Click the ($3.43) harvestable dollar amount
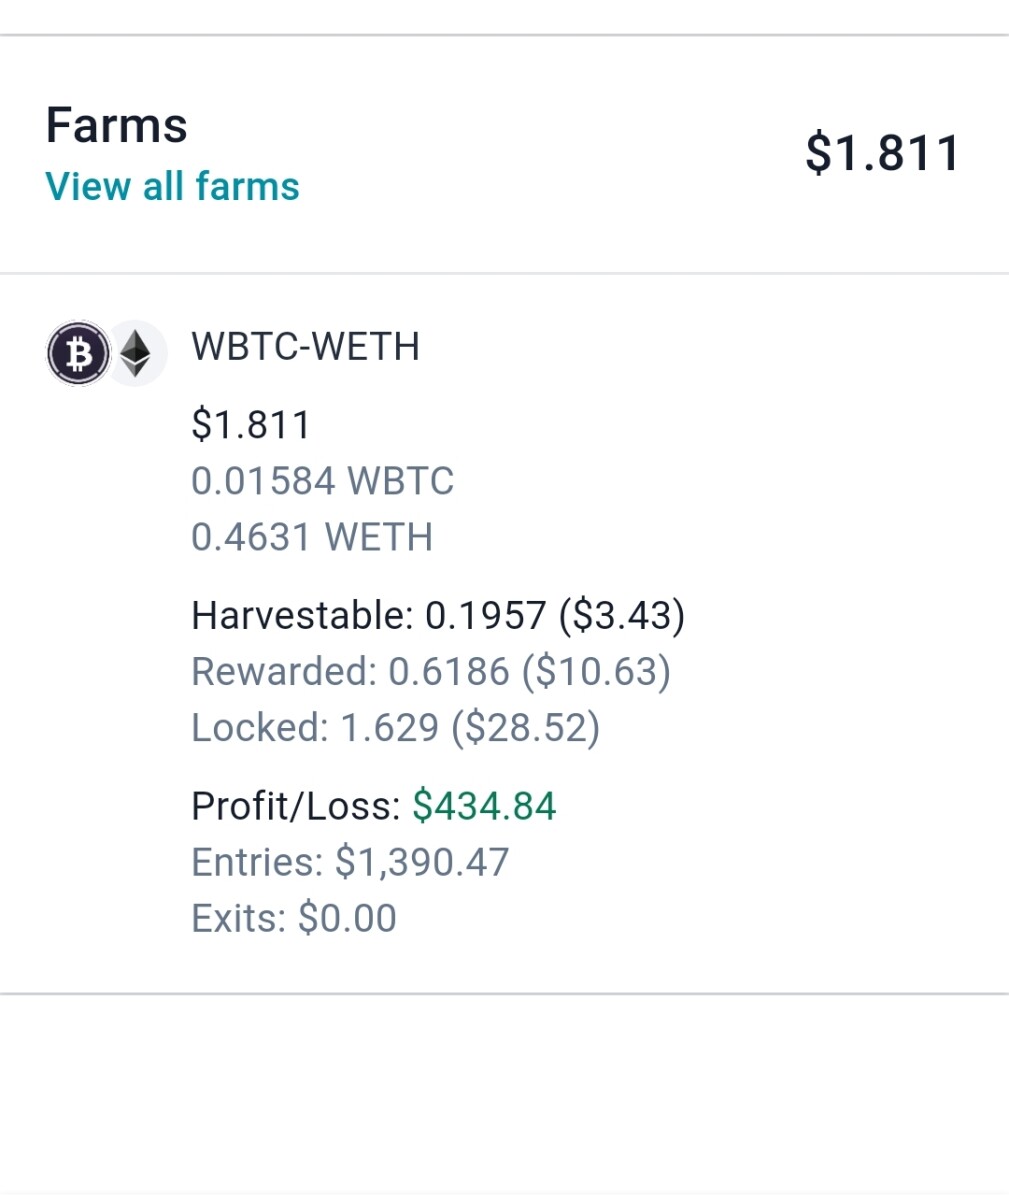Screen dimensions: 1009x1200 [x=622, y=615]
